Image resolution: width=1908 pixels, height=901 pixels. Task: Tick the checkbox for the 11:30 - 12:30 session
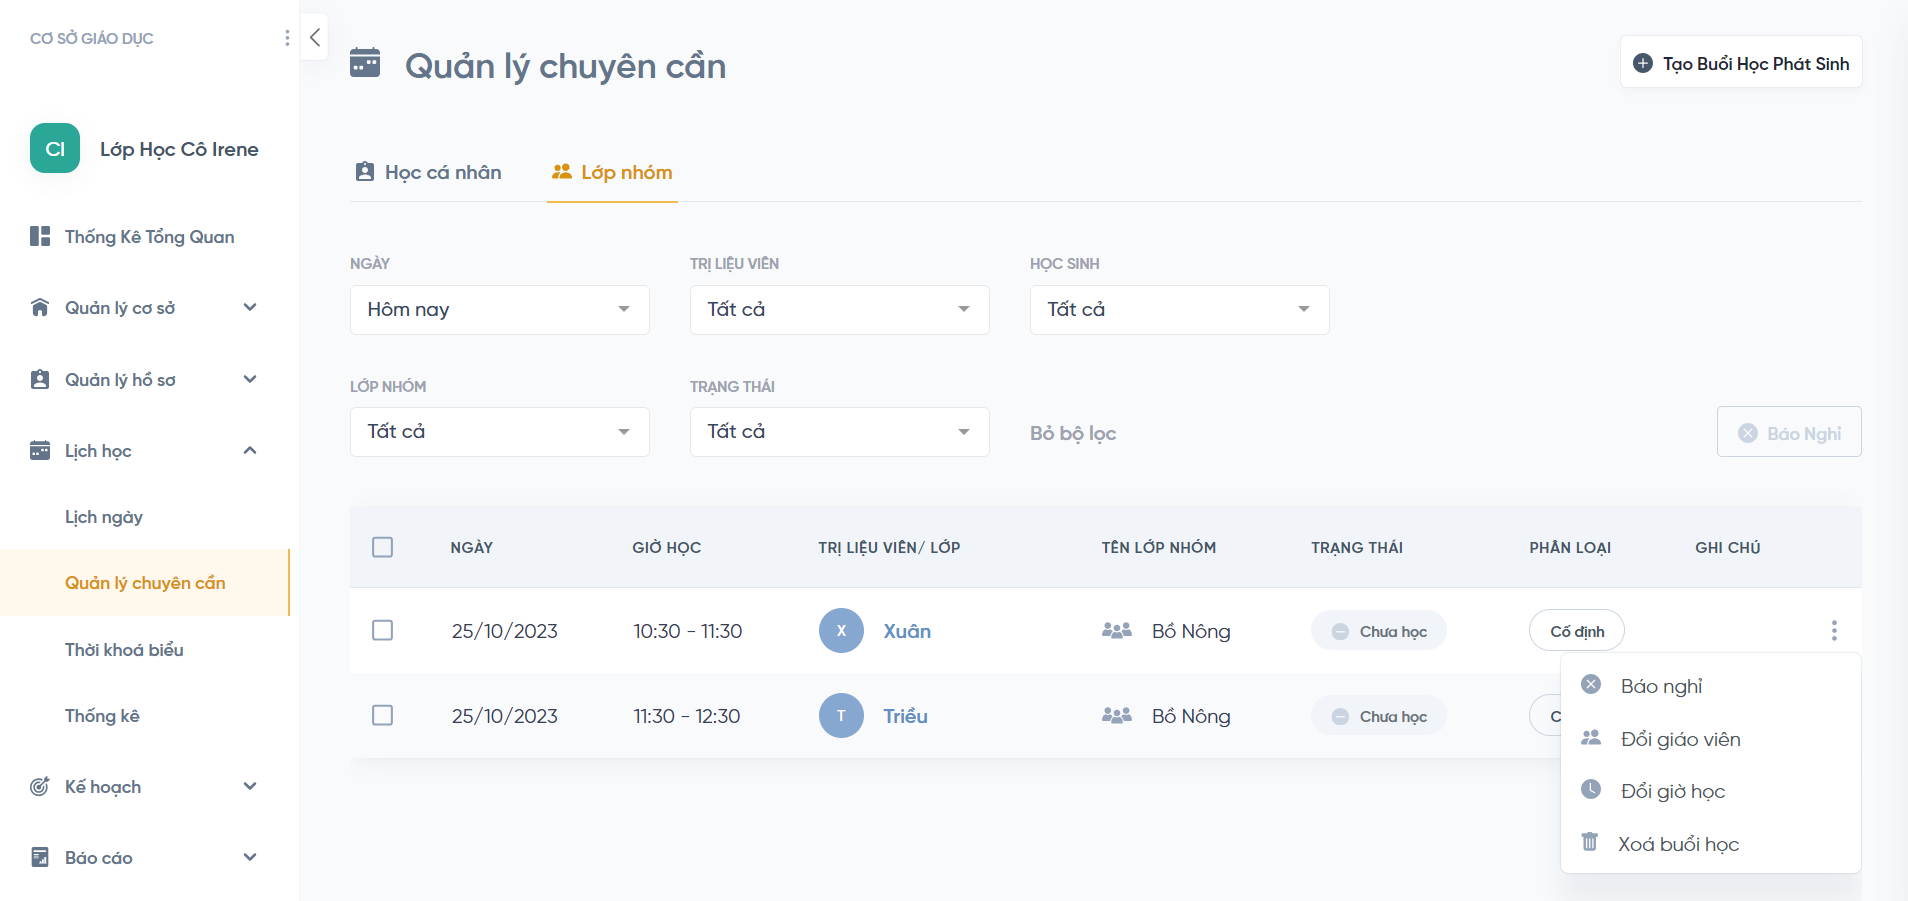[x=382, y=716]
